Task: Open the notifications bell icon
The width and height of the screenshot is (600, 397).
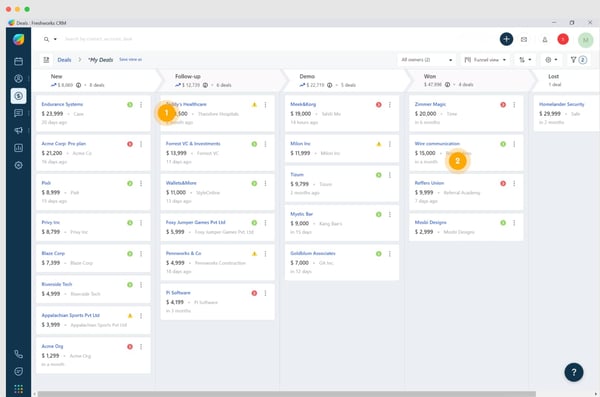Action: 545,39
